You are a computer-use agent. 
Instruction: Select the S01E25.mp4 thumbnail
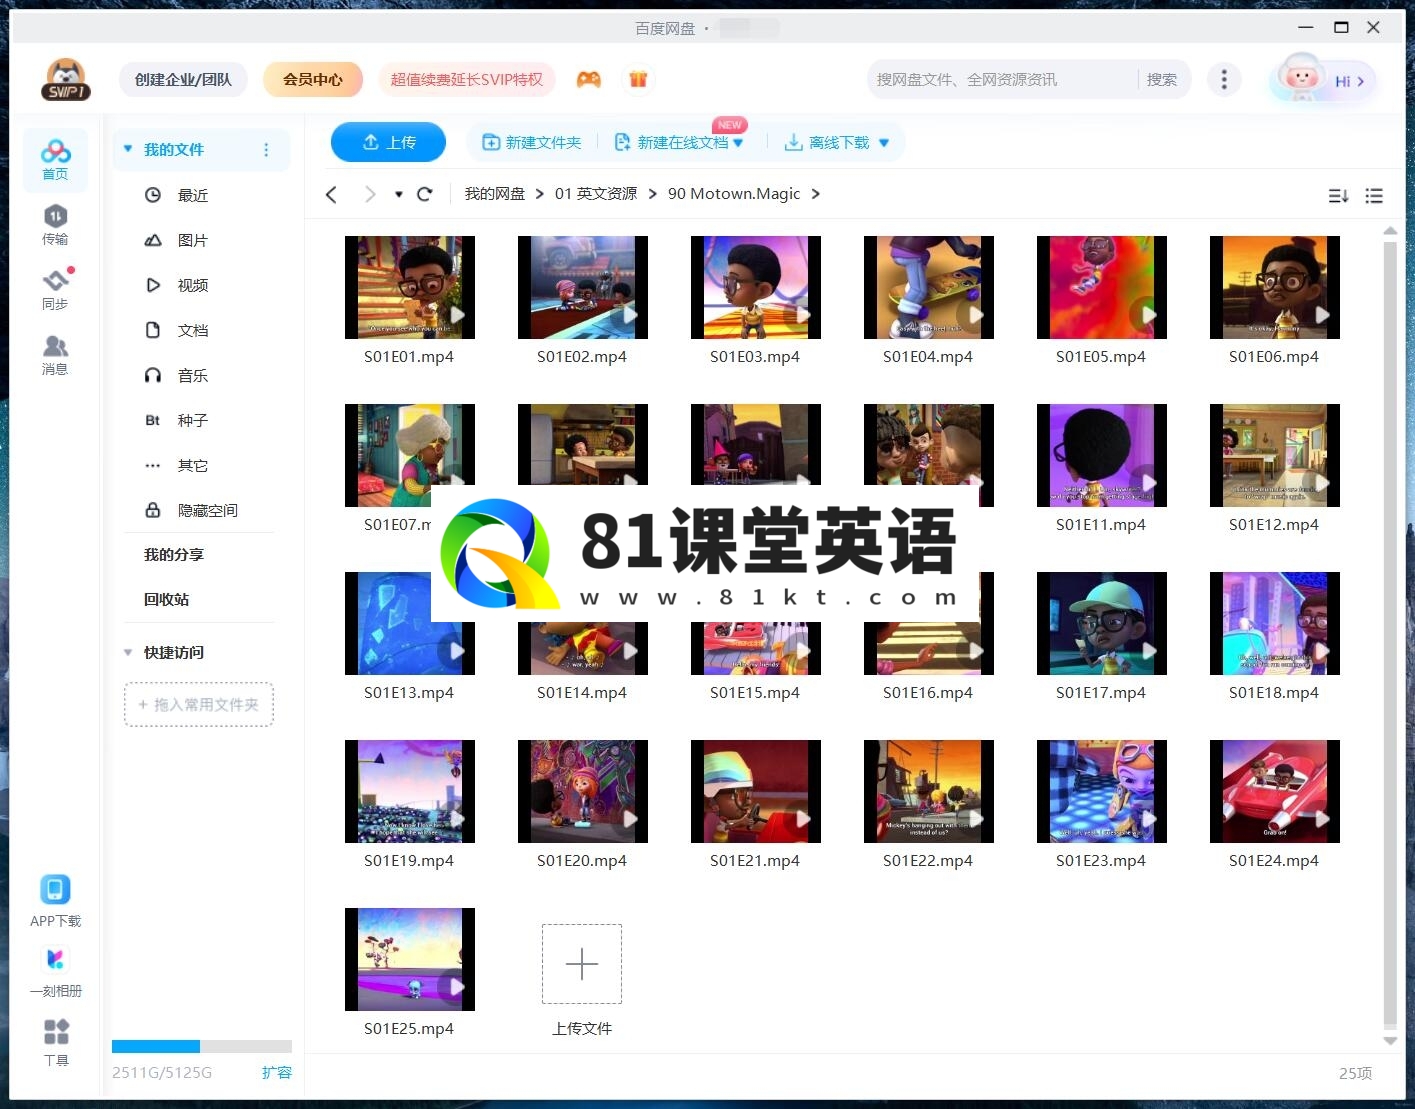pos(410,959)
